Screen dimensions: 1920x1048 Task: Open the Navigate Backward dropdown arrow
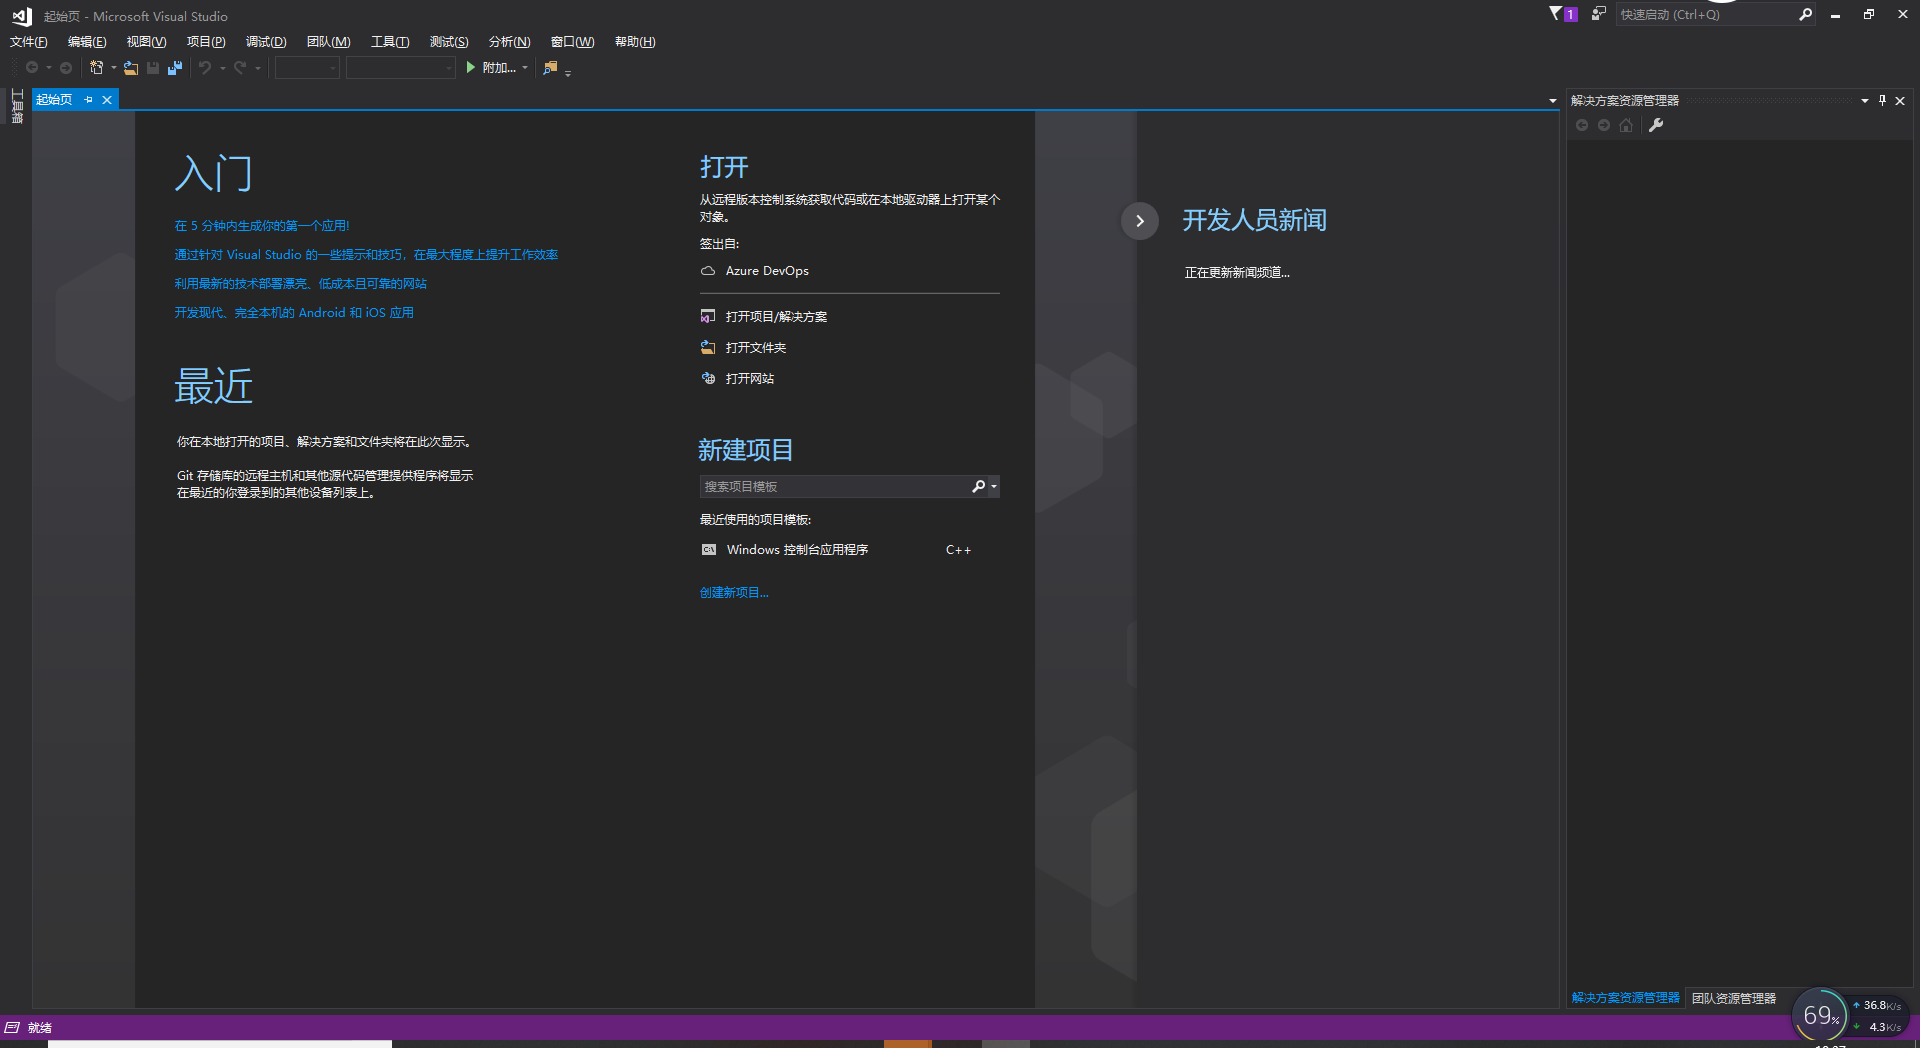pyautogui.click(x=48, y=68)
